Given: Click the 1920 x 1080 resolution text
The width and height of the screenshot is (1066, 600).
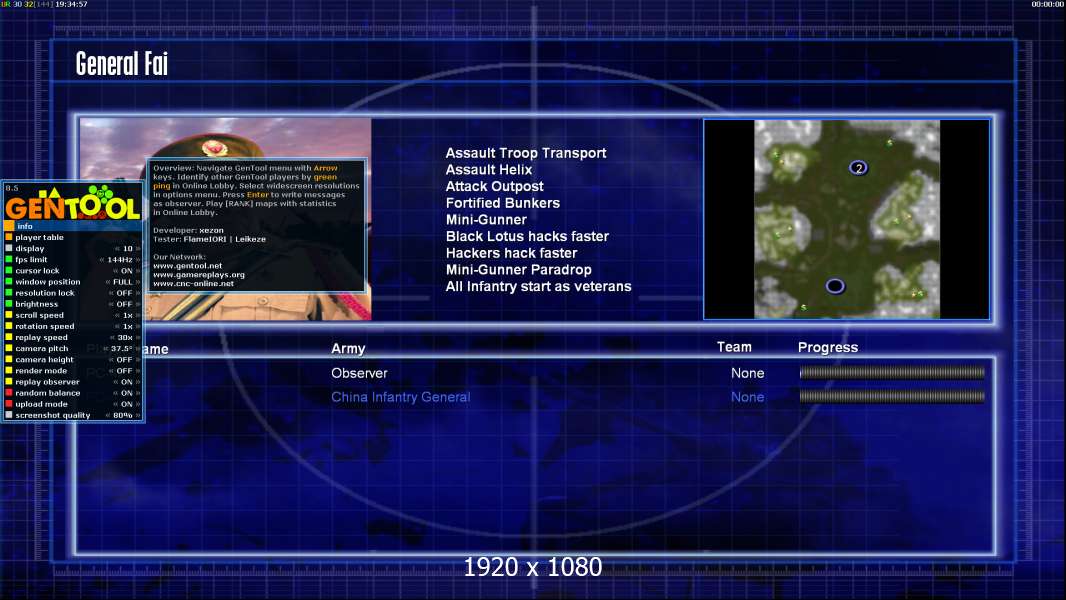Looking at the screenshot, I should tap(532, 567).
